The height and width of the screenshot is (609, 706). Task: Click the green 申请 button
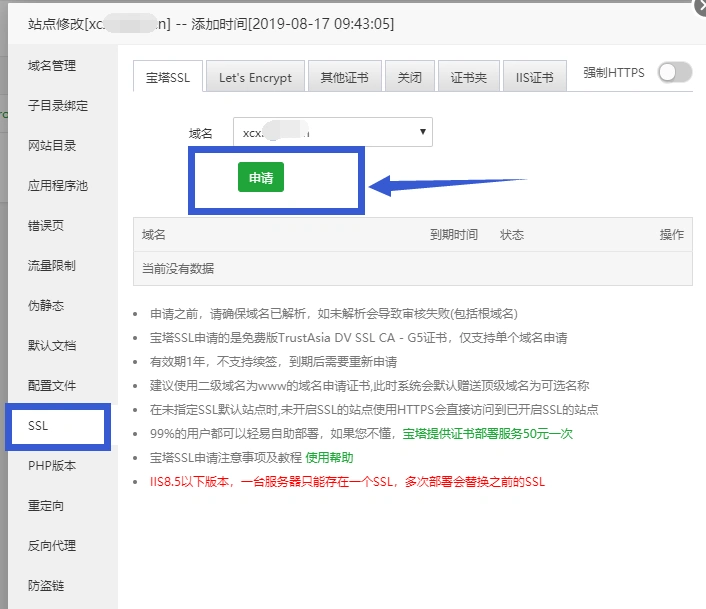click(x=261, y=177)
